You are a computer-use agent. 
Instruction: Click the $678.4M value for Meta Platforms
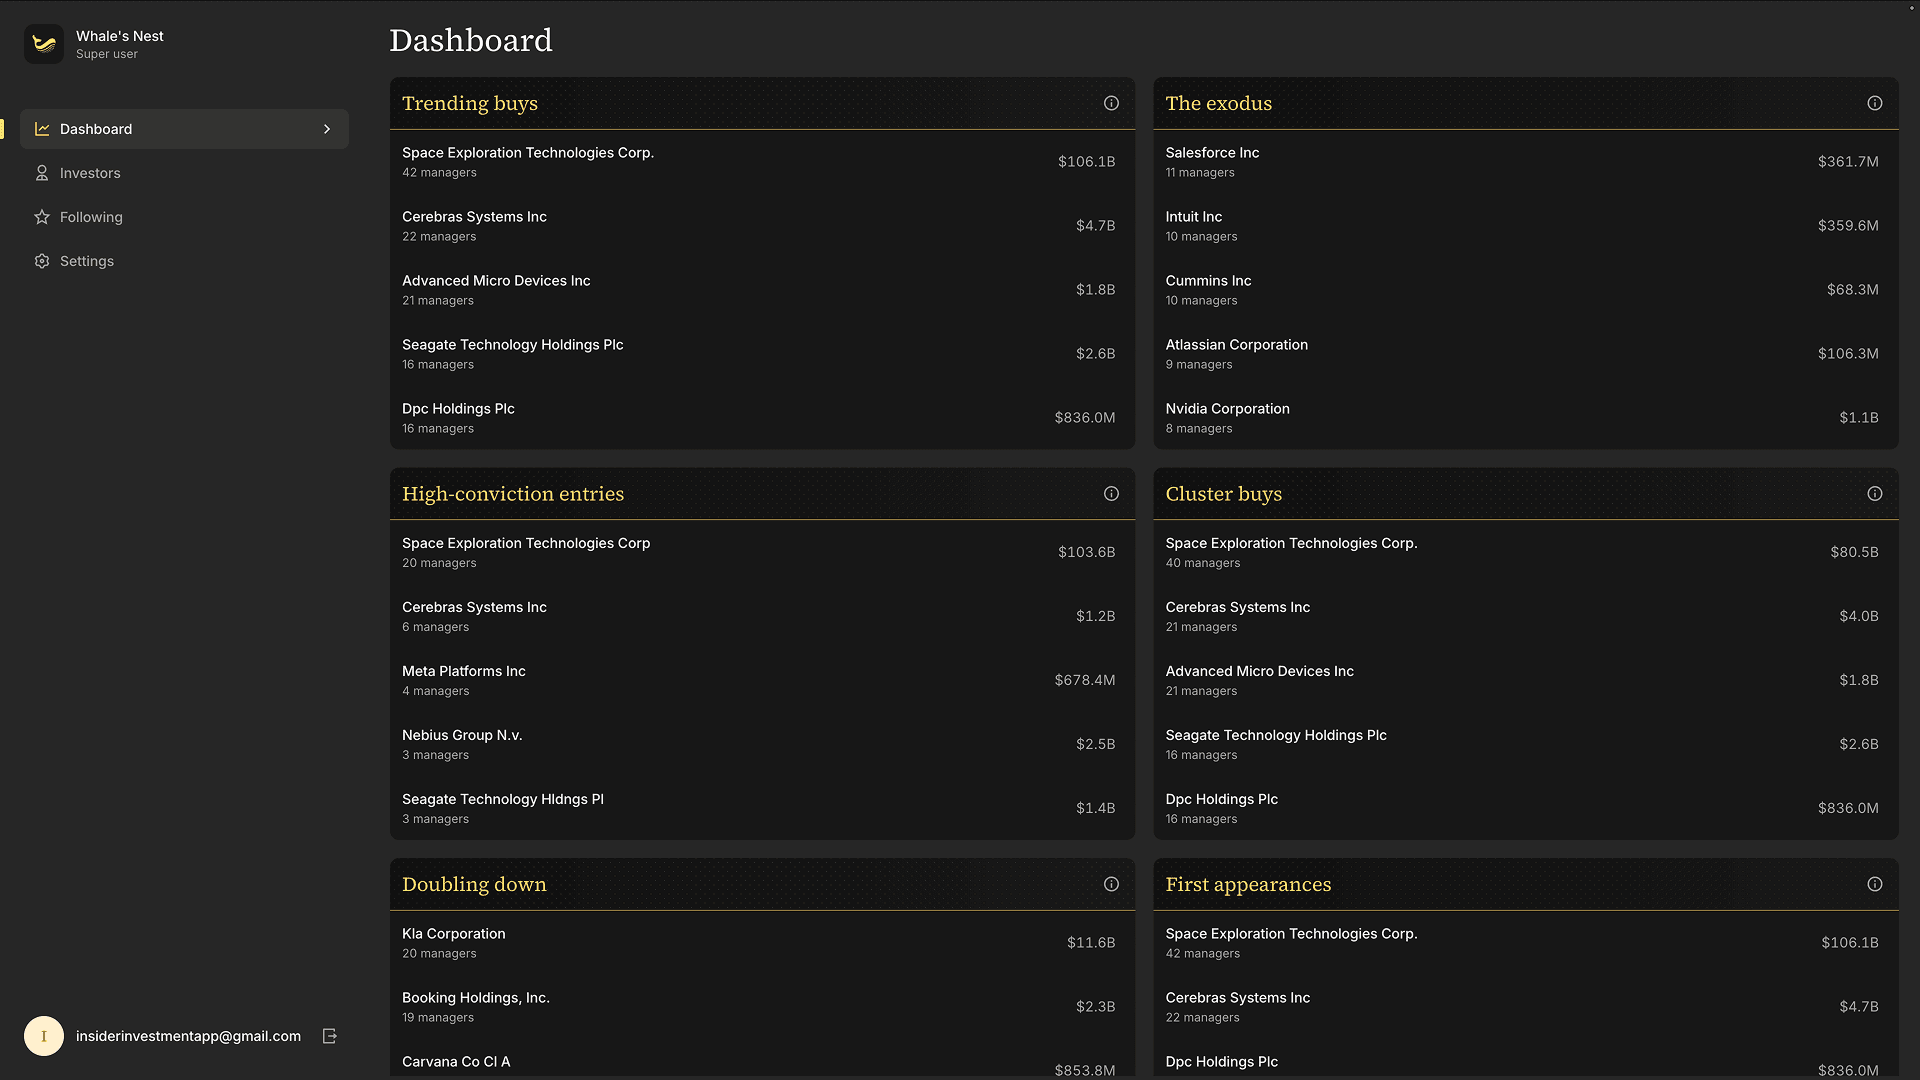point(1085,680)
